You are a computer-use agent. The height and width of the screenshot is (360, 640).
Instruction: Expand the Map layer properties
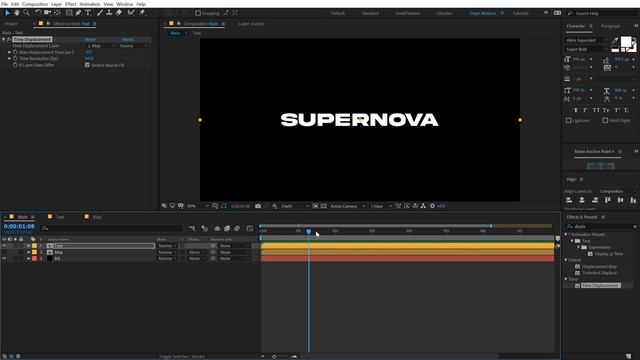coord(28,252)
